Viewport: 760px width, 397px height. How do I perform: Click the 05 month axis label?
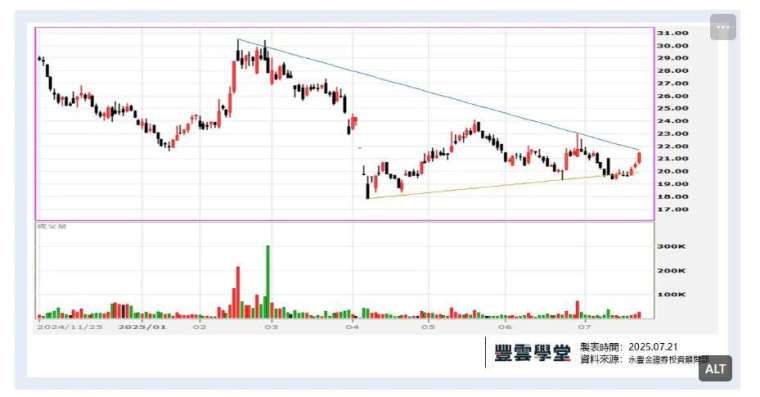click(427, 327)
